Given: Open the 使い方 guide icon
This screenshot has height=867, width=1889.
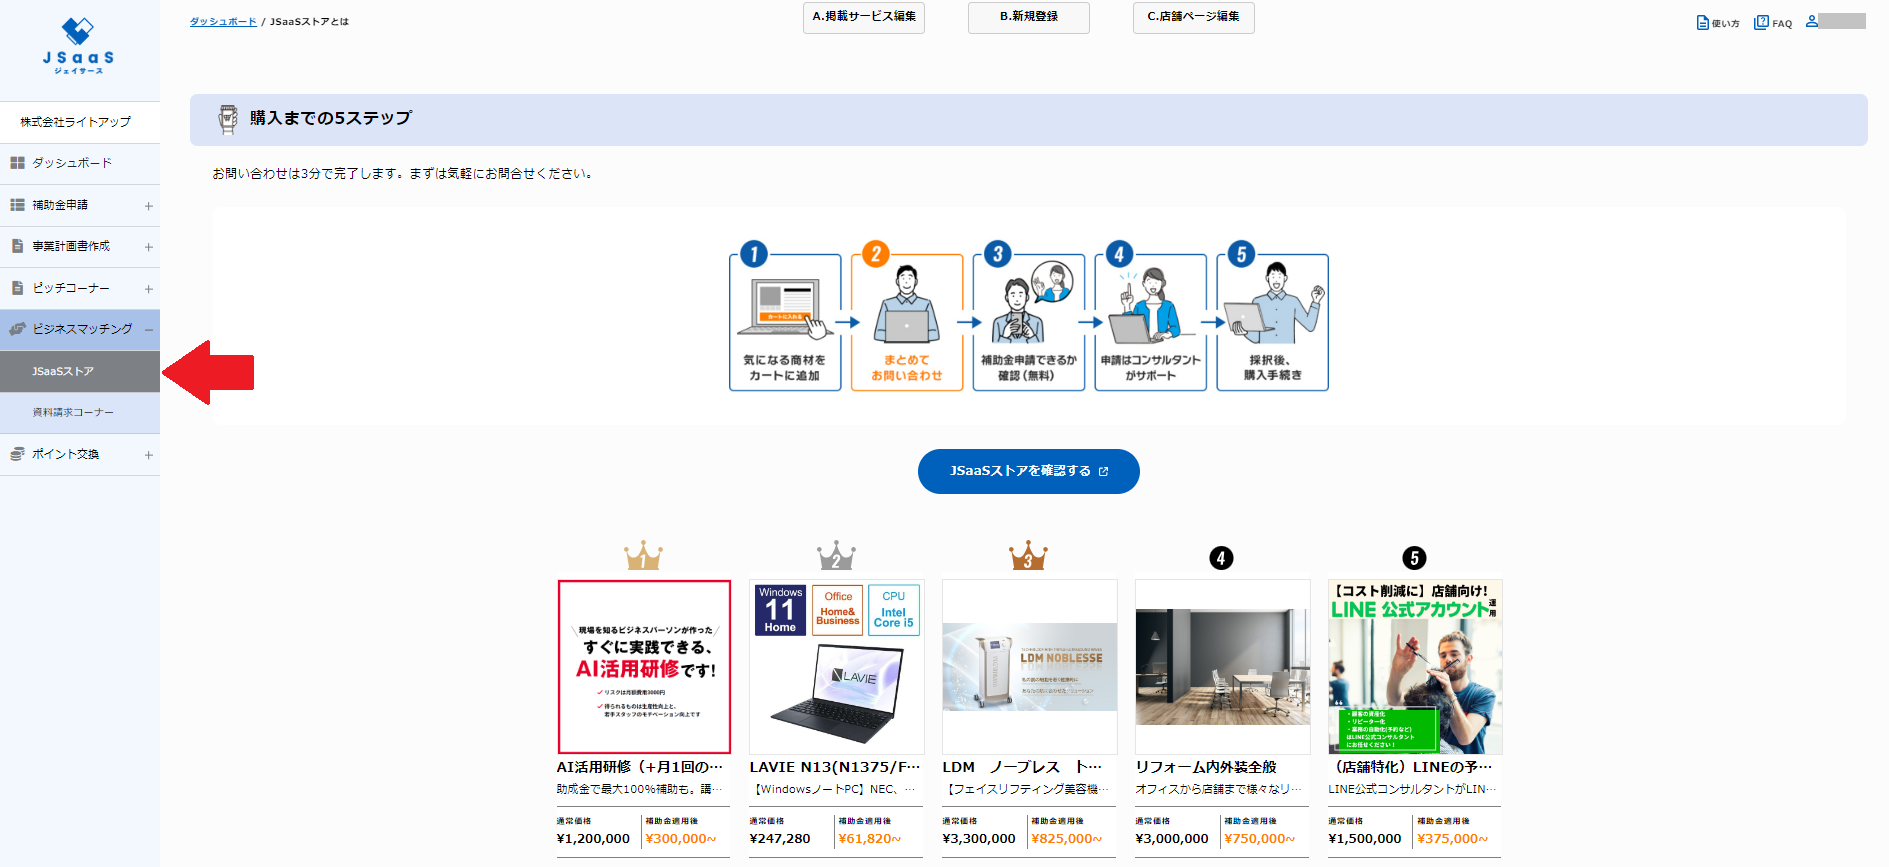Looking at the screenshot, I should point(1703,22).
